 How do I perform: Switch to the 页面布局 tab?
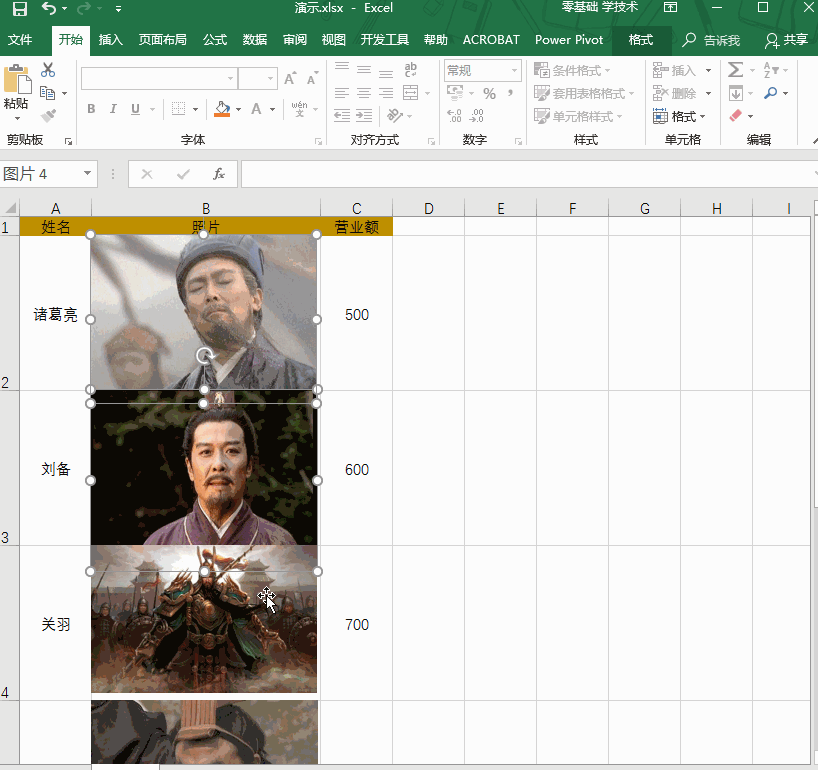(162, 40)
